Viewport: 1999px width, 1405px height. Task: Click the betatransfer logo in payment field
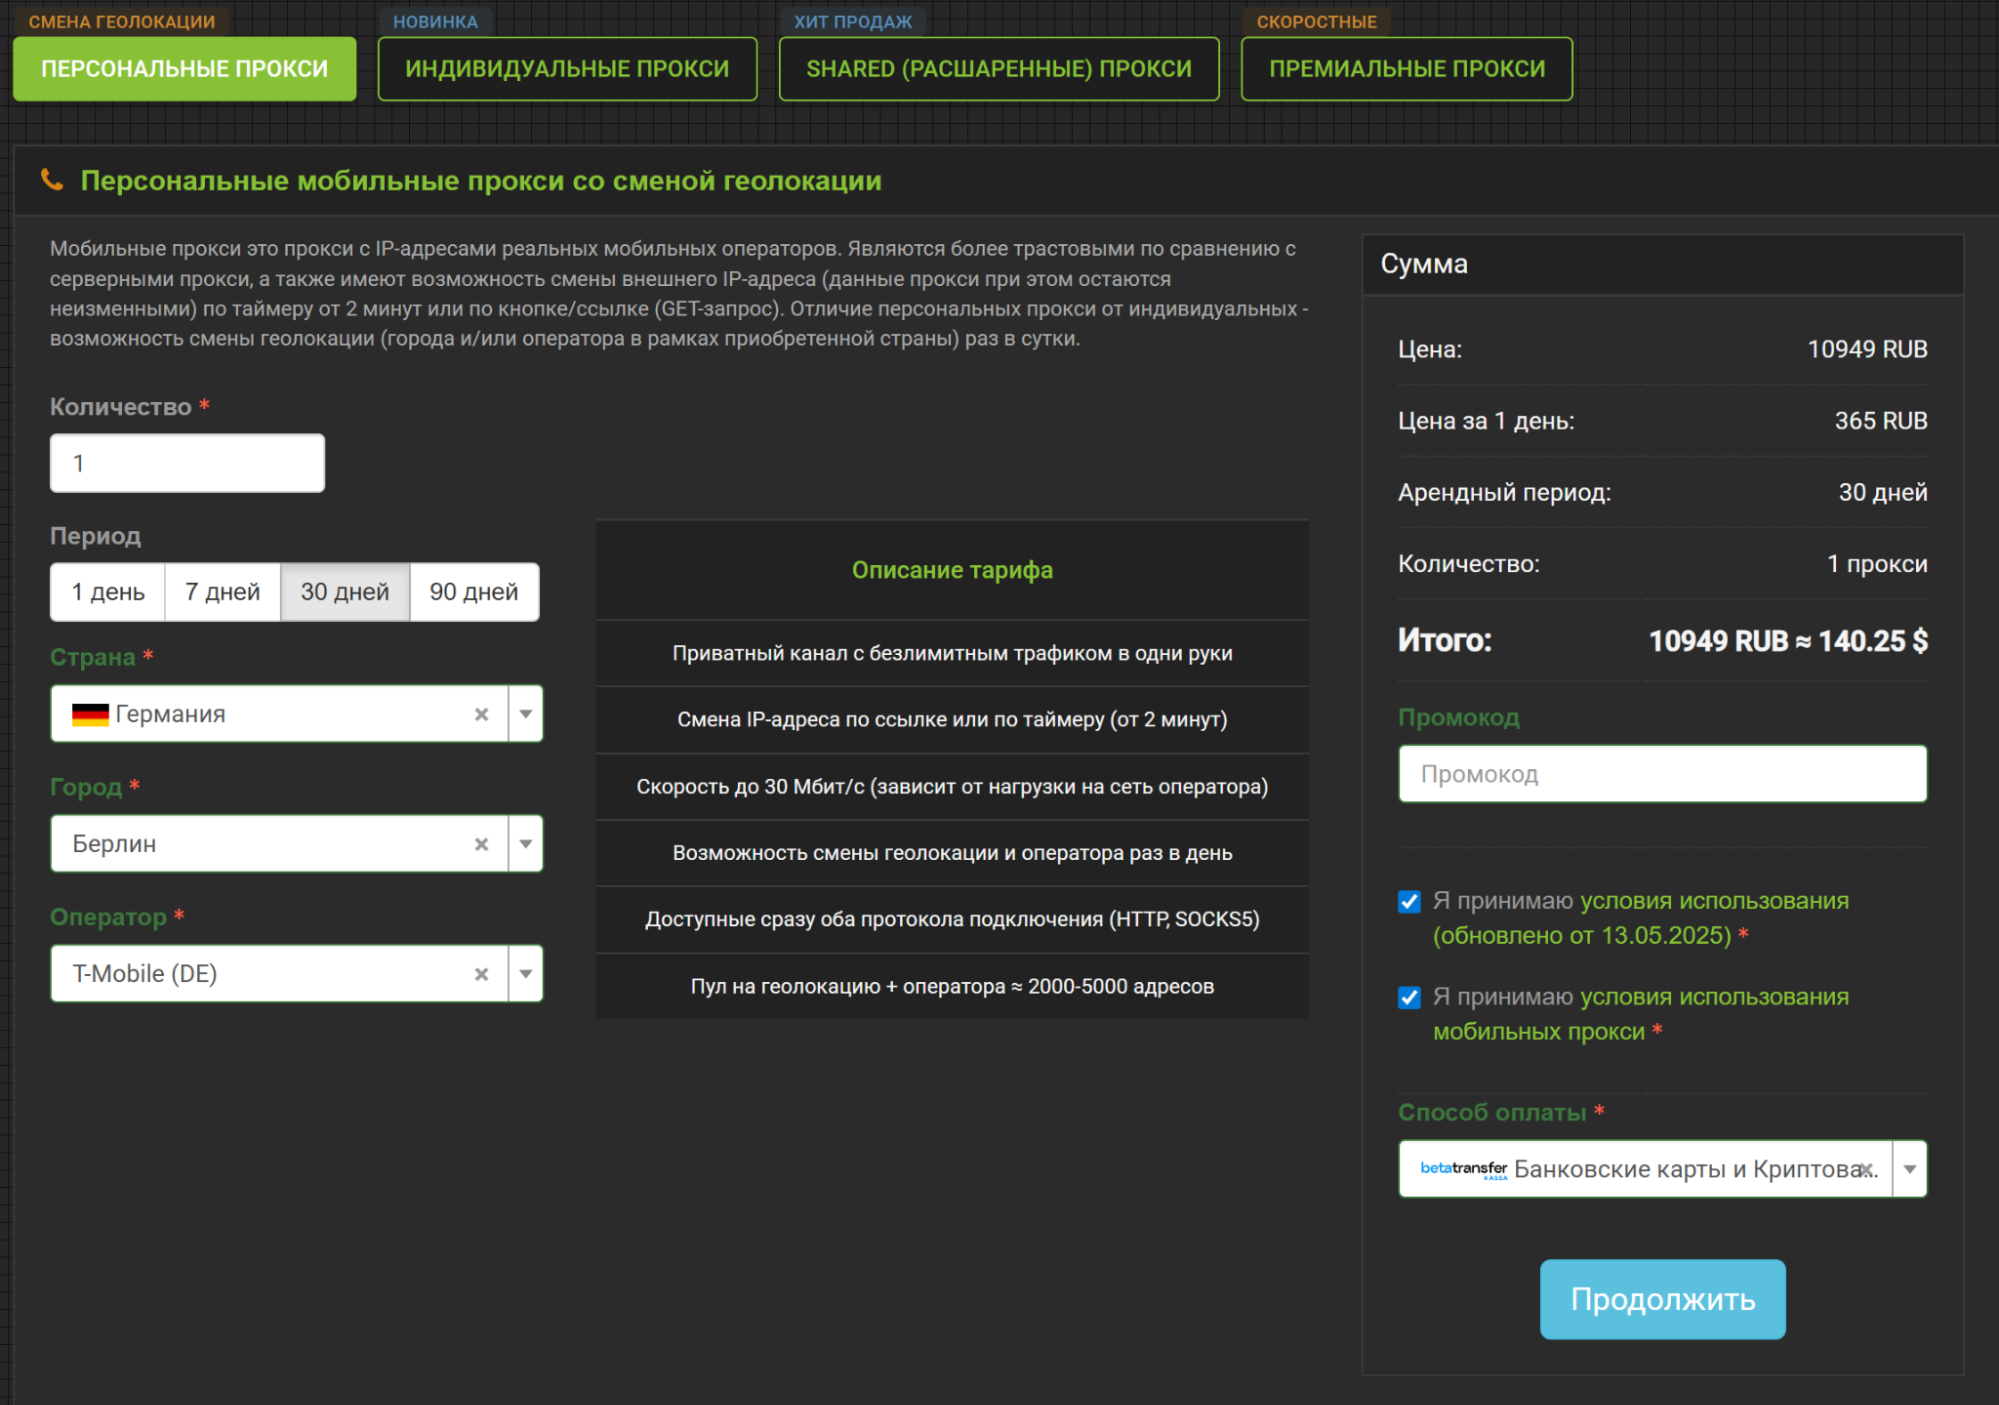[x=1463, y=1169]
